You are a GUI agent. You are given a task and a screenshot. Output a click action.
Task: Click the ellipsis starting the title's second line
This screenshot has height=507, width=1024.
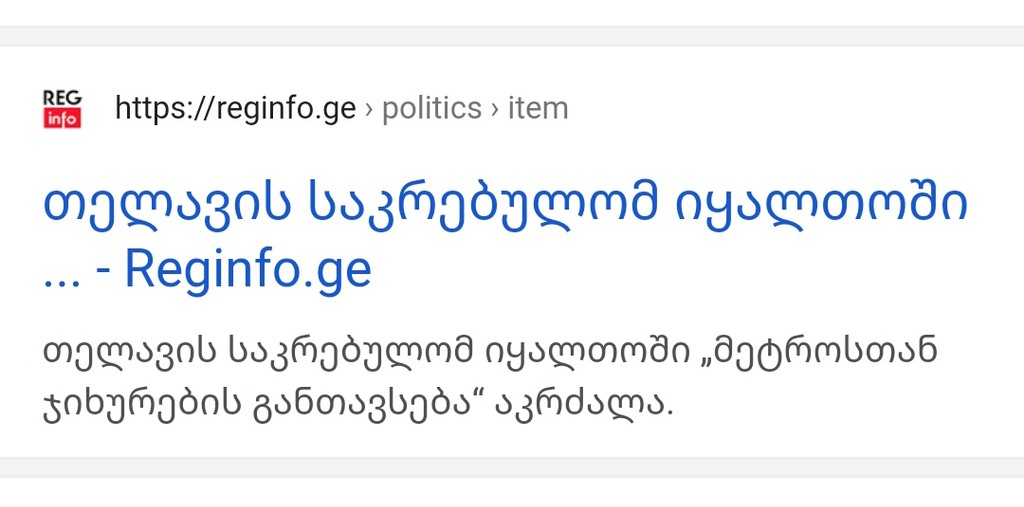(61, 282)
